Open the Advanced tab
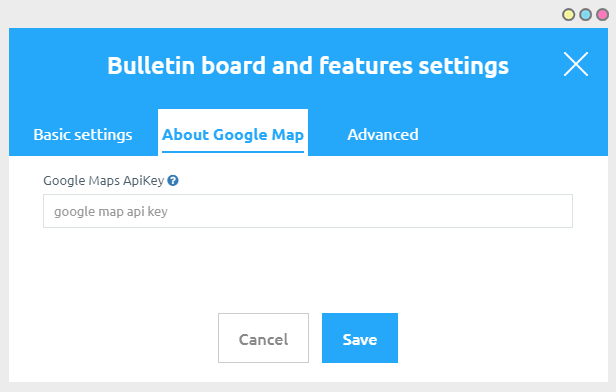Image resolution: width=616 pixels, height=392 pixels. [x=383, y=135]
